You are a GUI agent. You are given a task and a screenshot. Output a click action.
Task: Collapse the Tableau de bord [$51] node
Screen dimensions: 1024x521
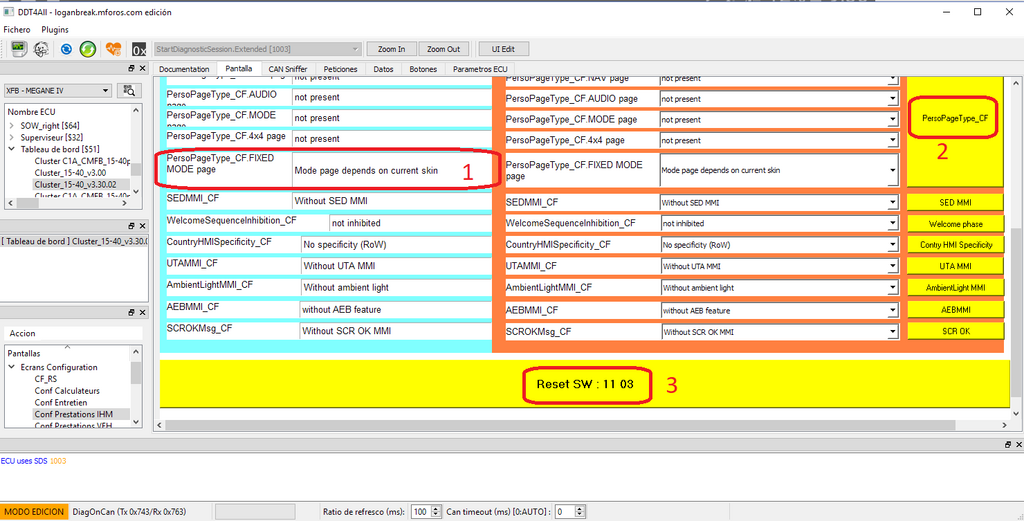coord(12,149)
